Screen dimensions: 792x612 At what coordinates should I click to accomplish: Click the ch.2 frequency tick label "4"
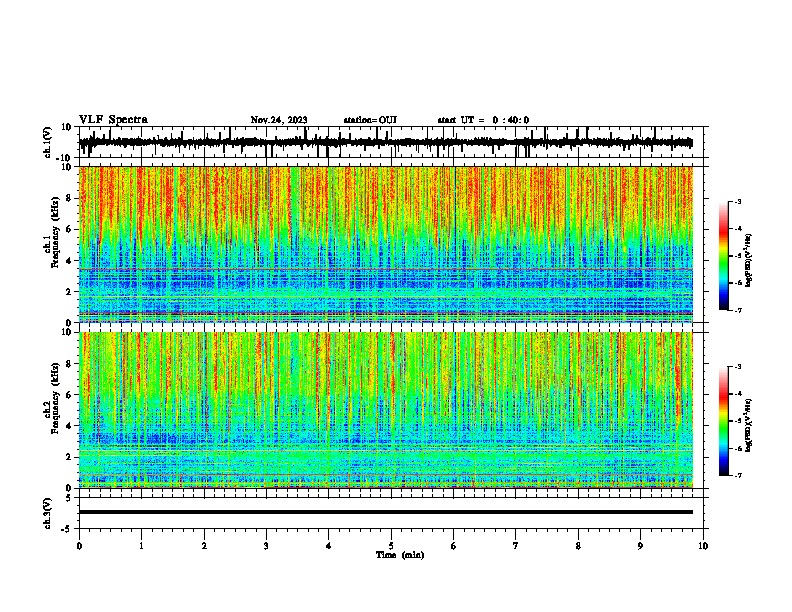pyautogui.click(x=69, y=426)
